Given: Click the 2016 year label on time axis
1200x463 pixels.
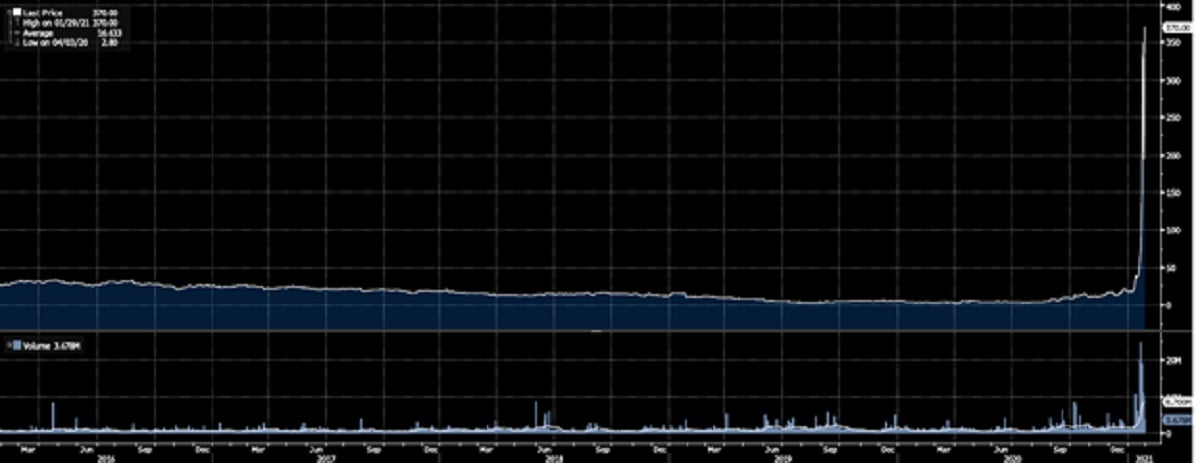Looking at the screenshot, I should [100, 458].
